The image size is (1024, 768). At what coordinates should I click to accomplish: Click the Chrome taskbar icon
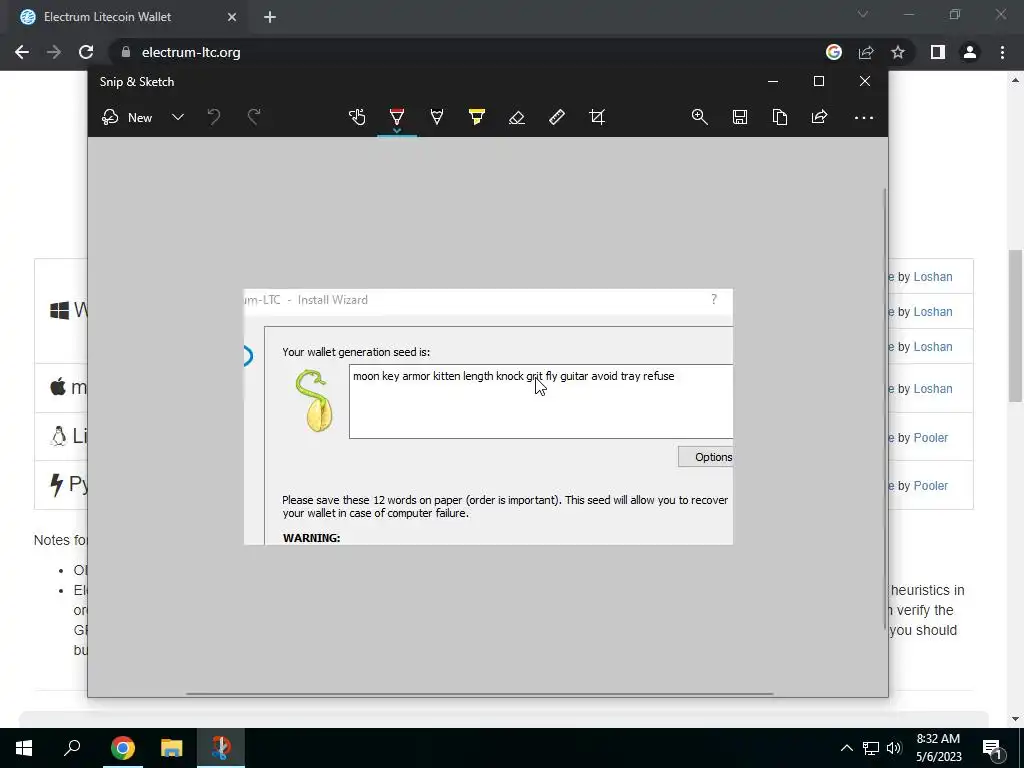123,748
